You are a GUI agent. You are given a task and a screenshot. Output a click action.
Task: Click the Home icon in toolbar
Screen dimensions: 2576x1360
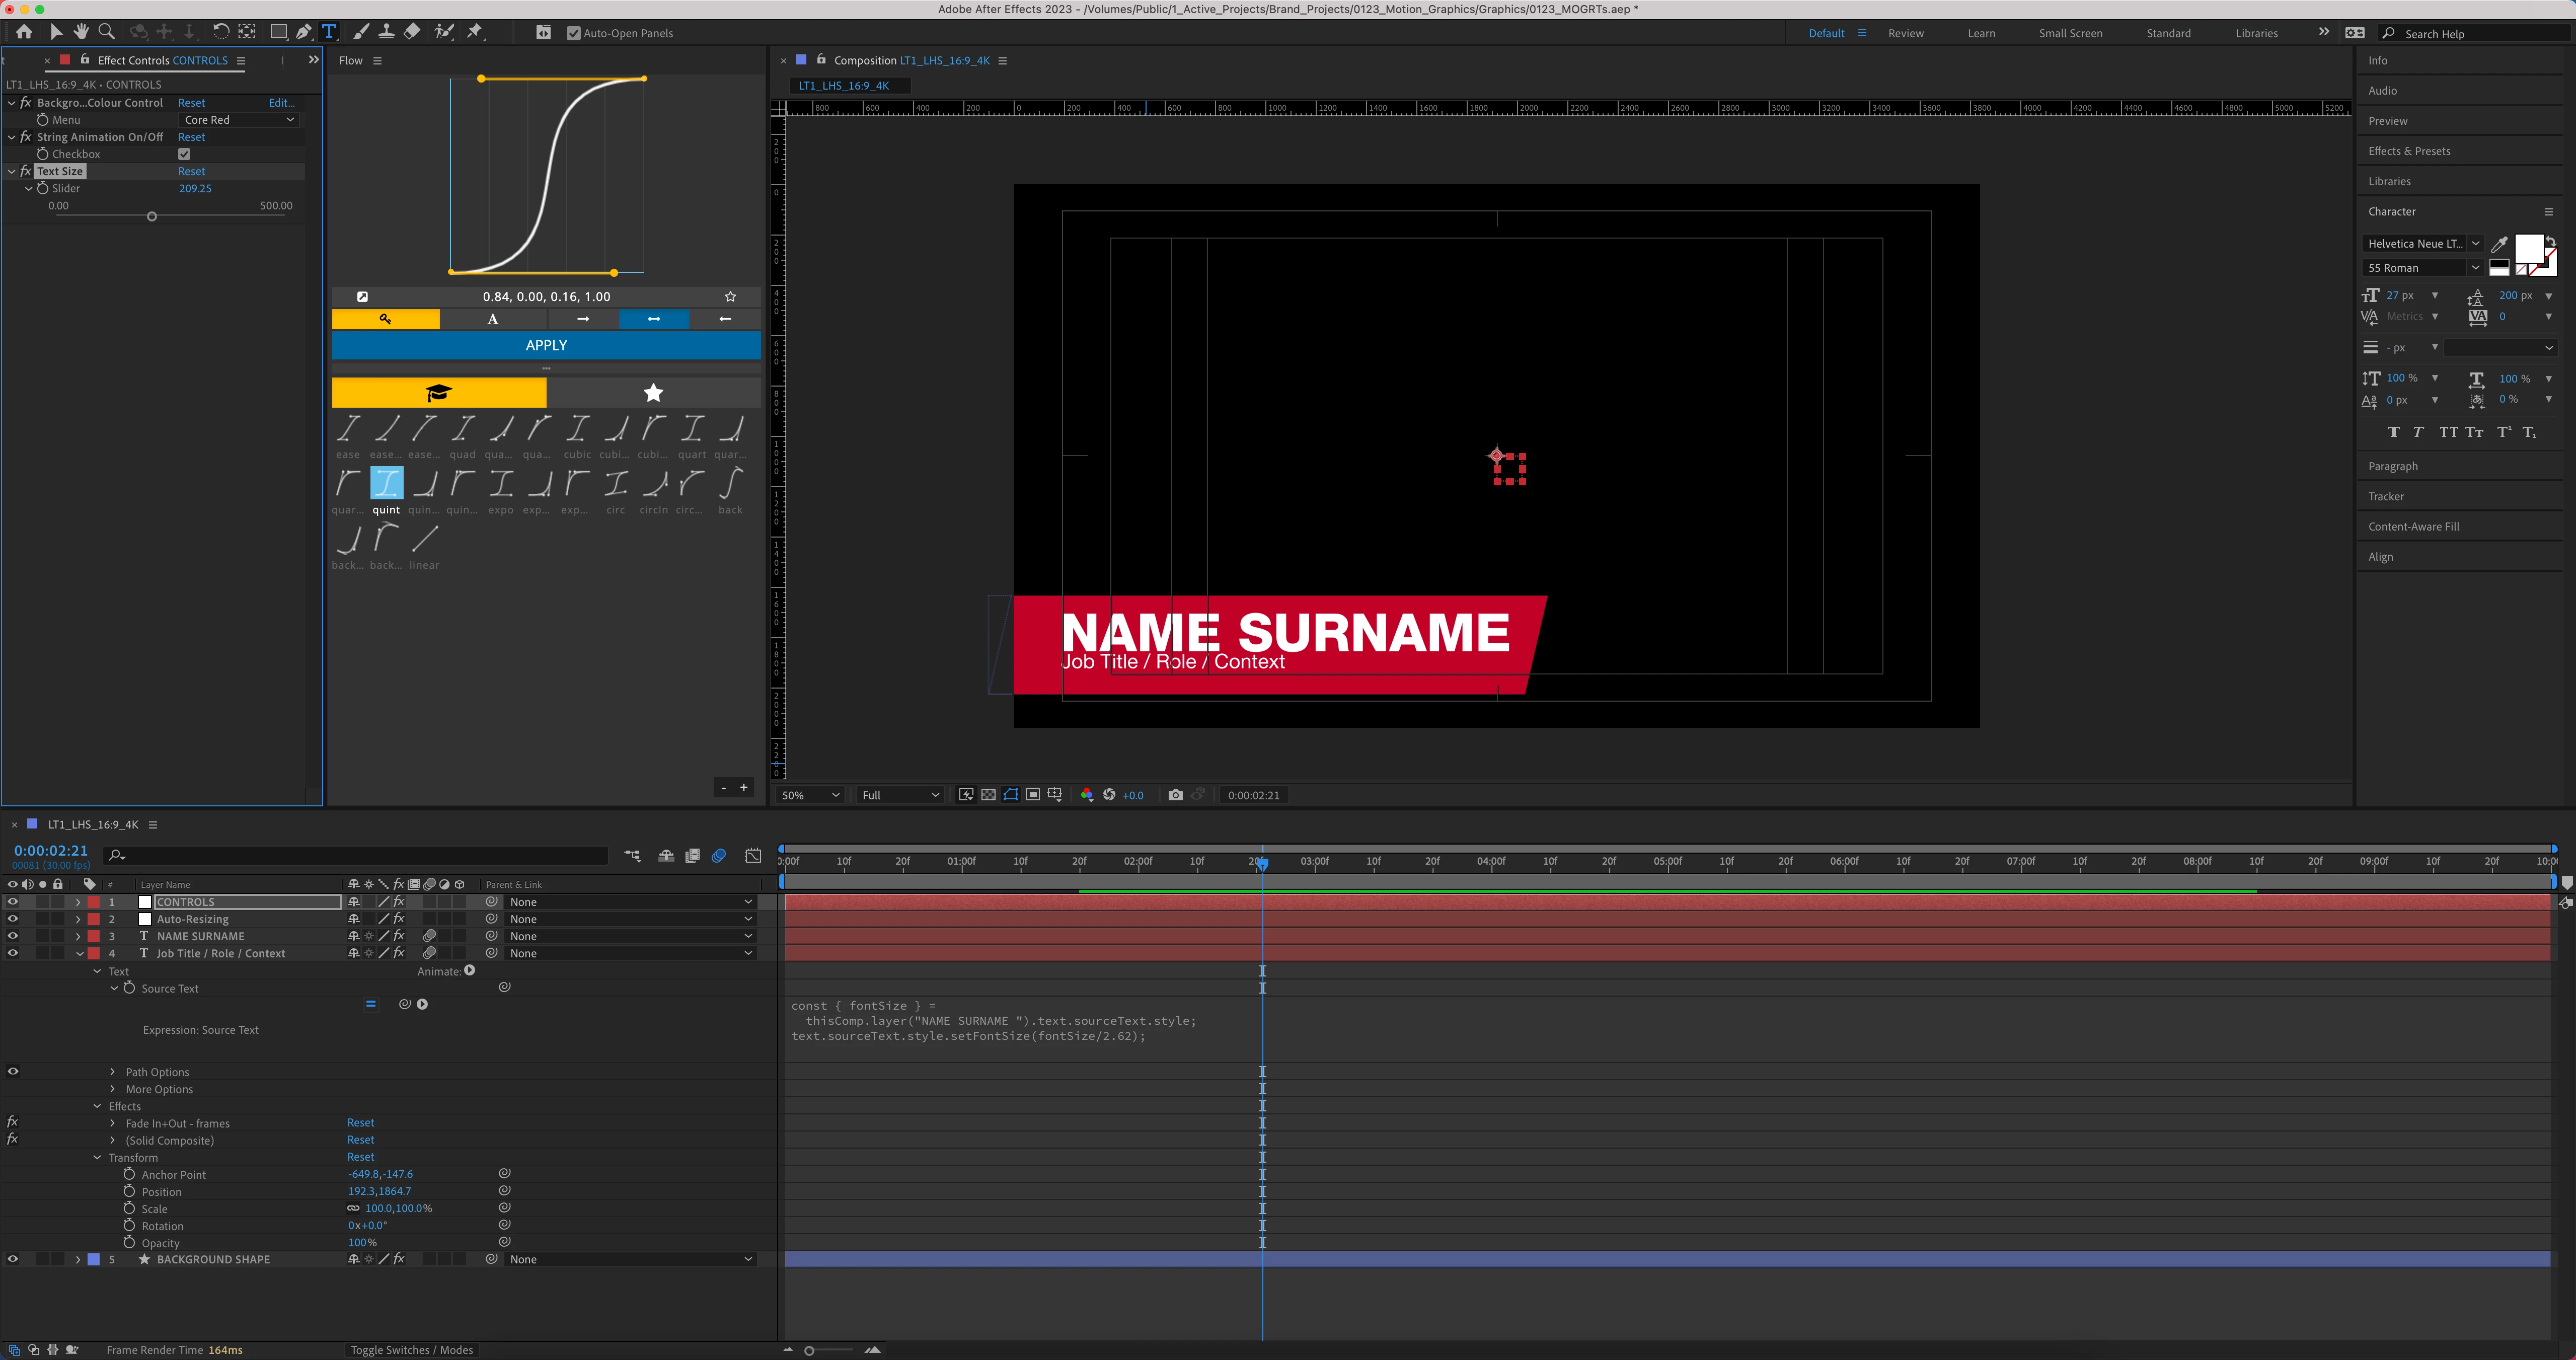(24, 32)
